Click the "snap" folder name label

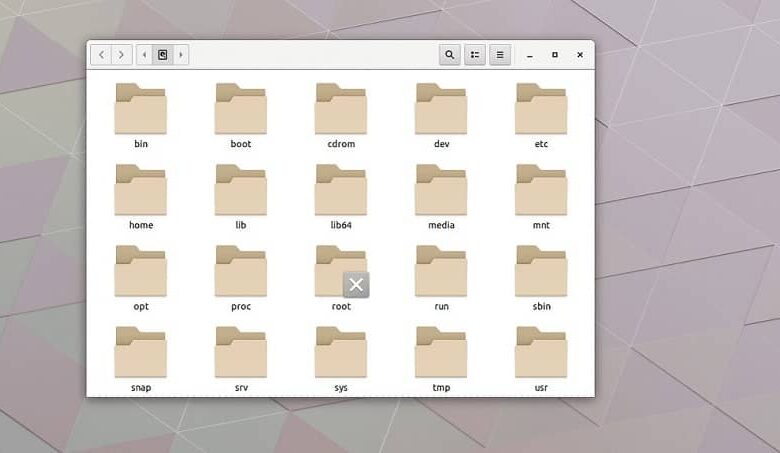[x=141, y=388]
